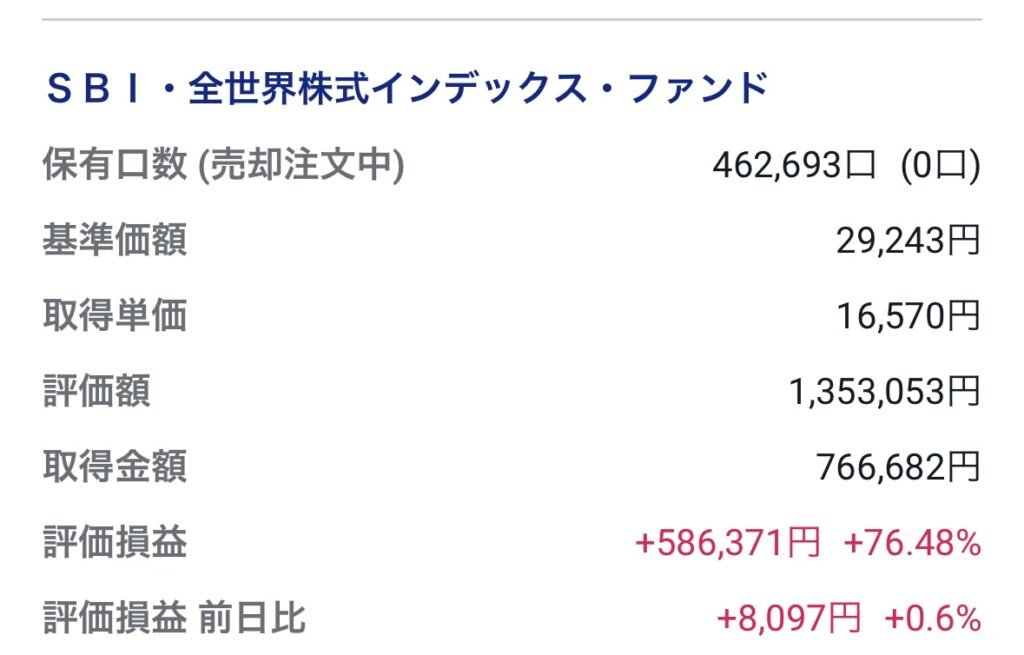The image size is (1024, 655).
Task: Click the 評価額 label
Action: pos(96,392)
